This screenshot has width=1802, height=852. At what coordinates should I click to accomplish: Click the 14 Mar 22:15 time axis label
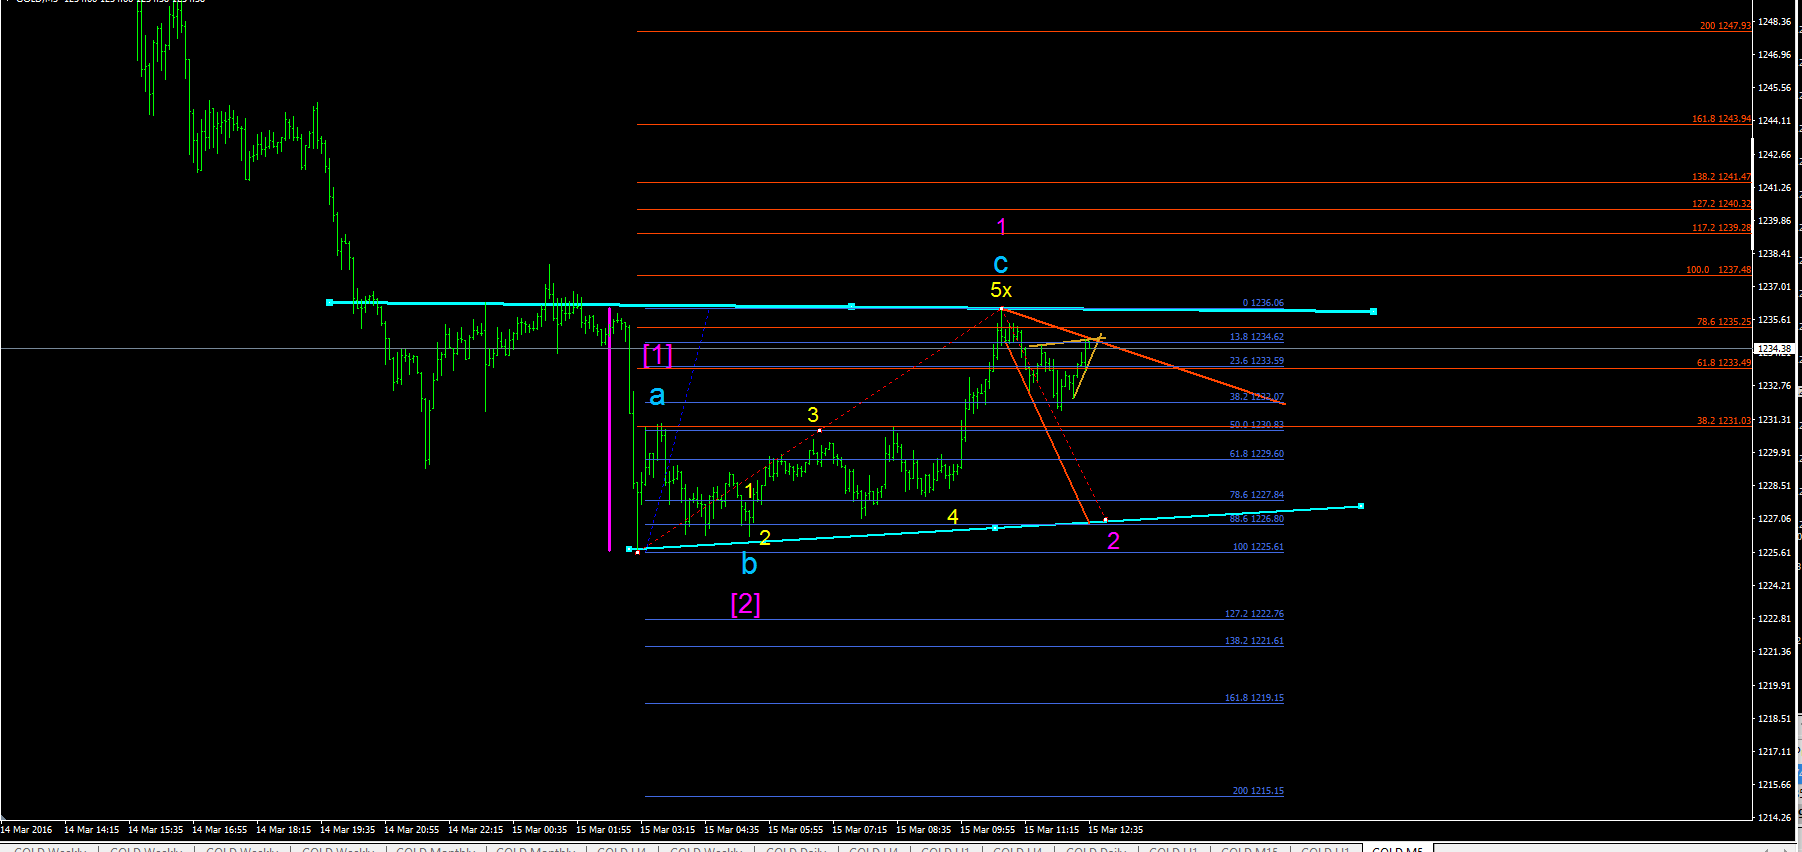point(475,830)
